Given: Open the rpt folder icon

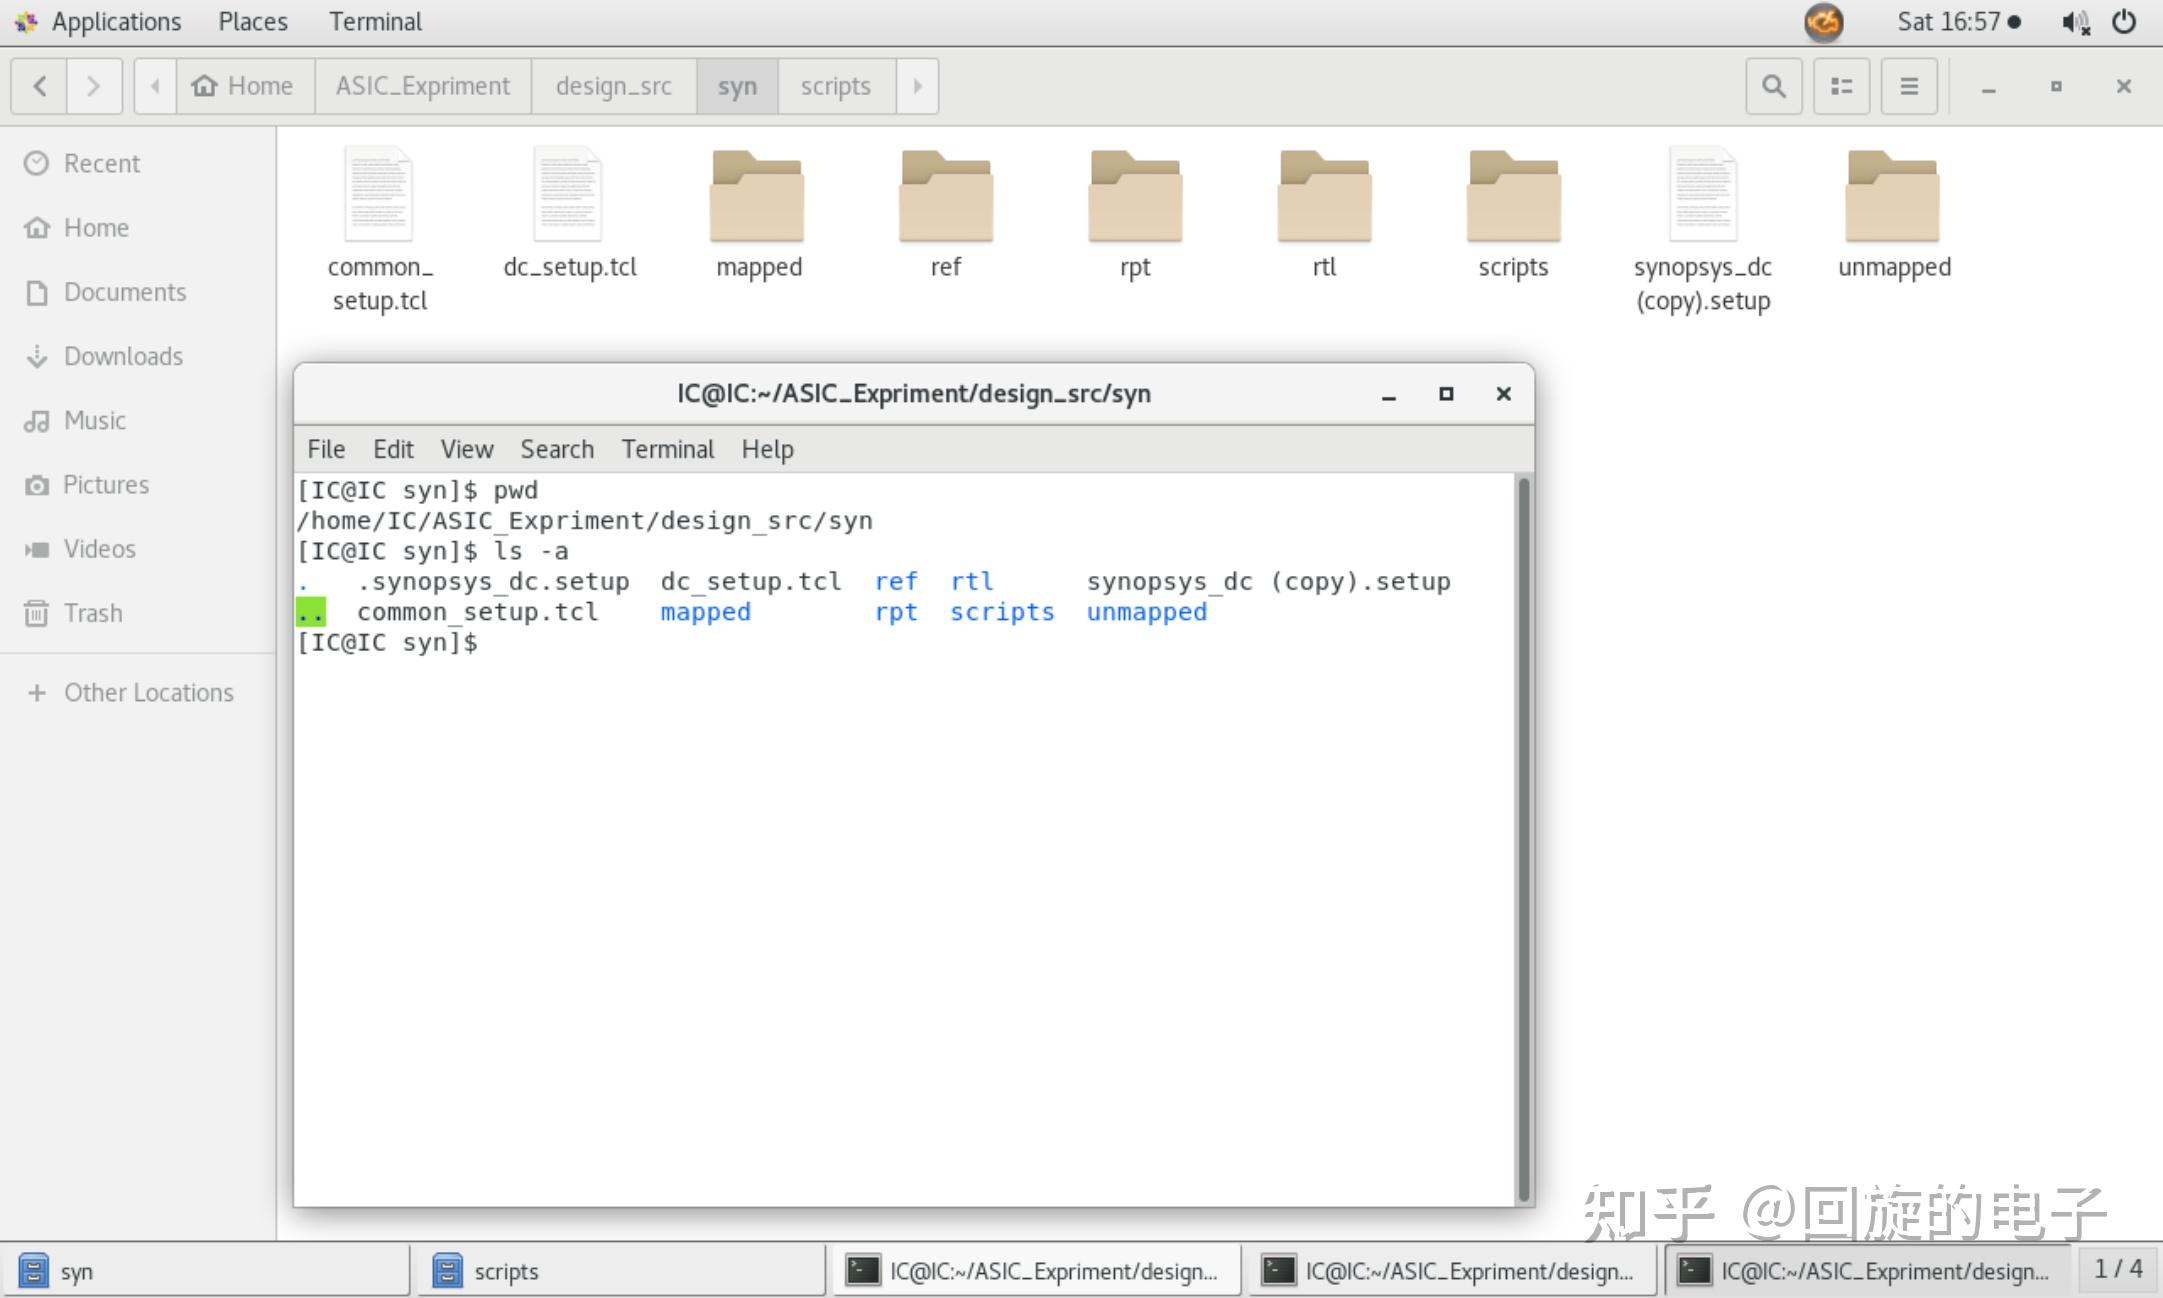Looking at the screenshot, I should (1135, 198).
